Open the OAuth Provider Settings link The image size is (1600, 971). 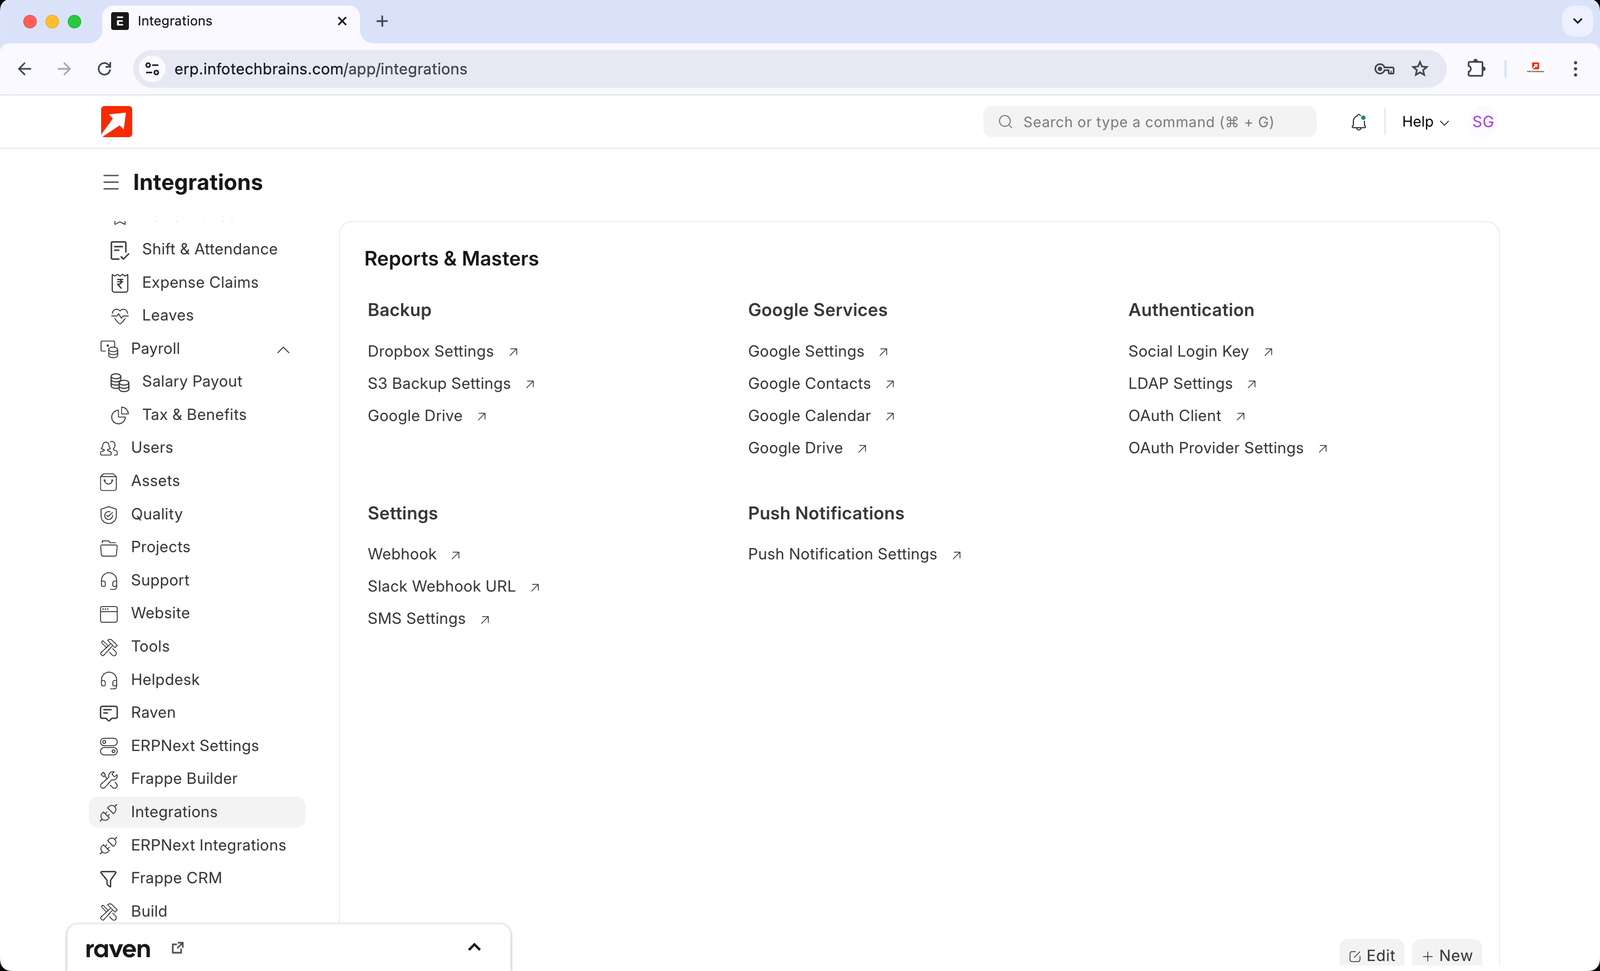pyautogui.click(x=1215, y=448)
